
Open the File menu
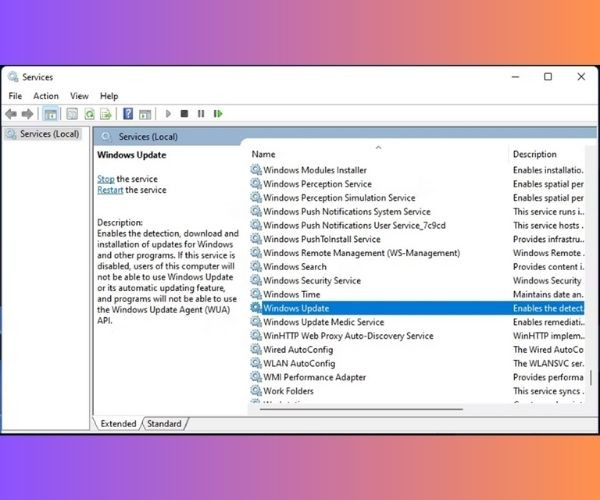[15, 96]
